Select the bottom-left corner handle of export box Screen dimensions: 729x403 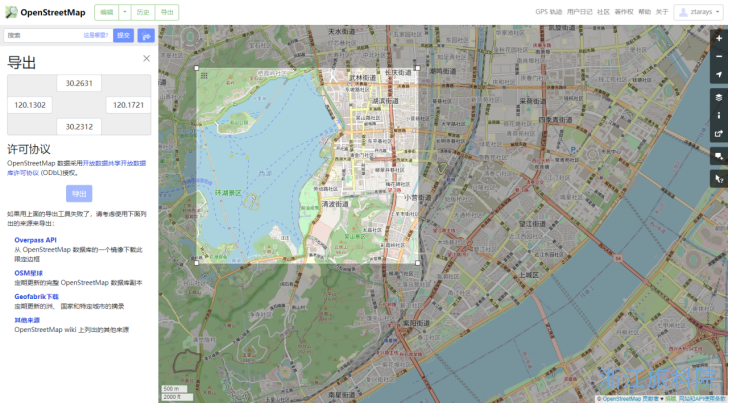pos(196,263)
